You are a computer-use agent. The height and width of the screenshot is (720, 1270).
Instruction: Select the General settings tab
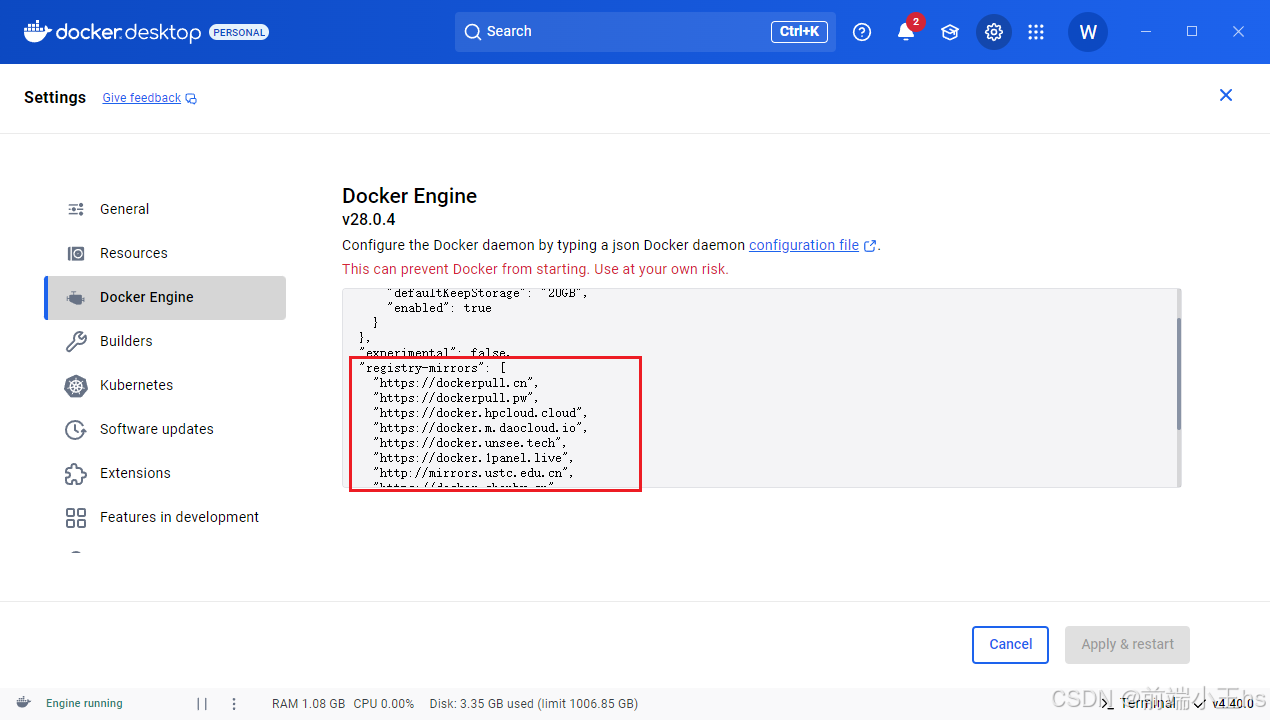(x=165, y=209)
